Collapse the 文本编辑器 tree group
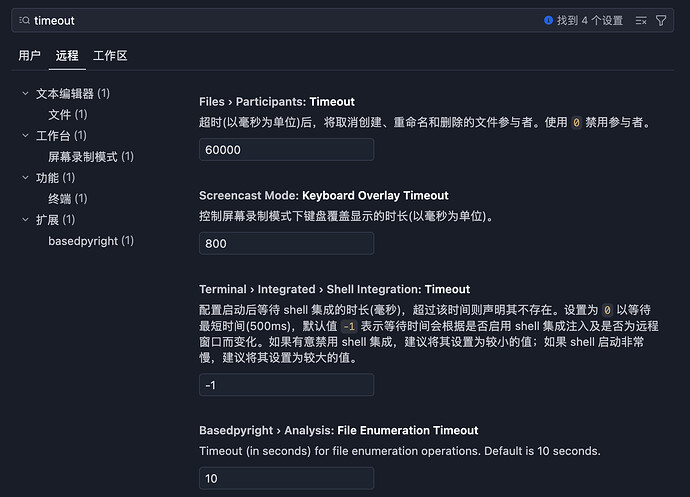Image resolution: width=690 pixels, height=497 pixels. coord(25,93)
